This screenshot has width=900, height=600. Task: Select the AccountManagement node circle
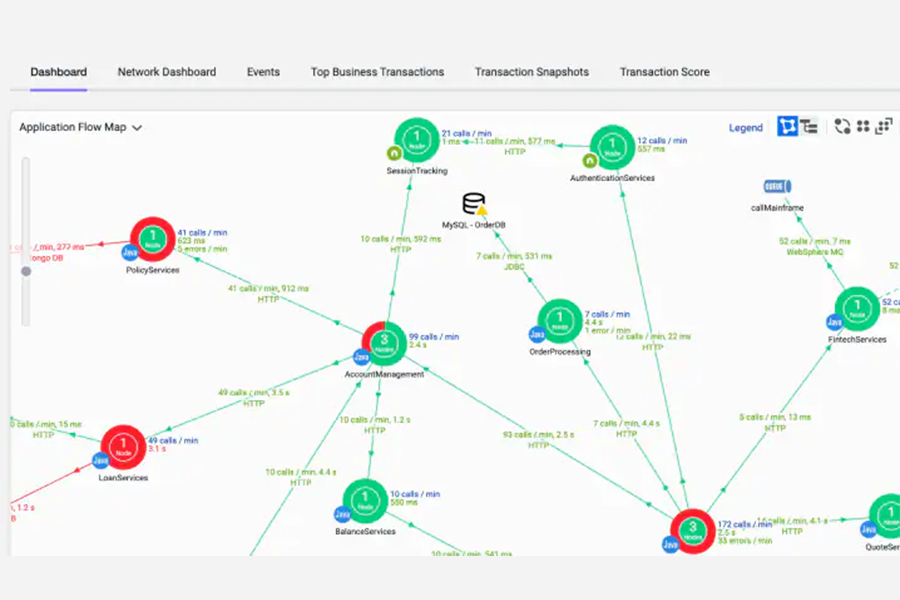[384, 344]
